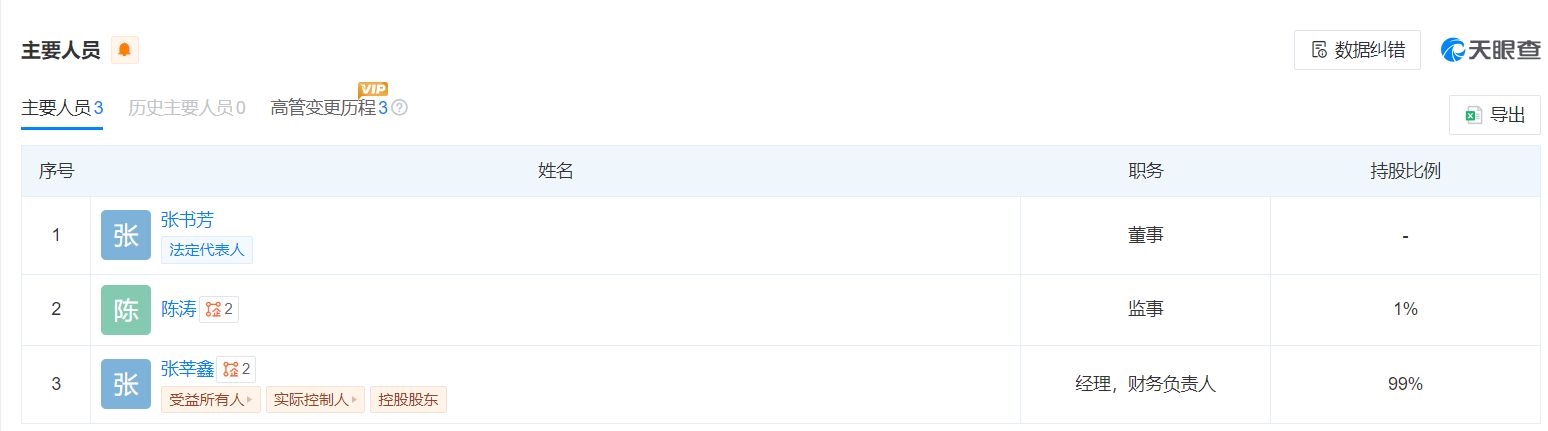Click the 数据纠错 button
This screenshot has width=1548, height=431.
(x=1357, y=50)
